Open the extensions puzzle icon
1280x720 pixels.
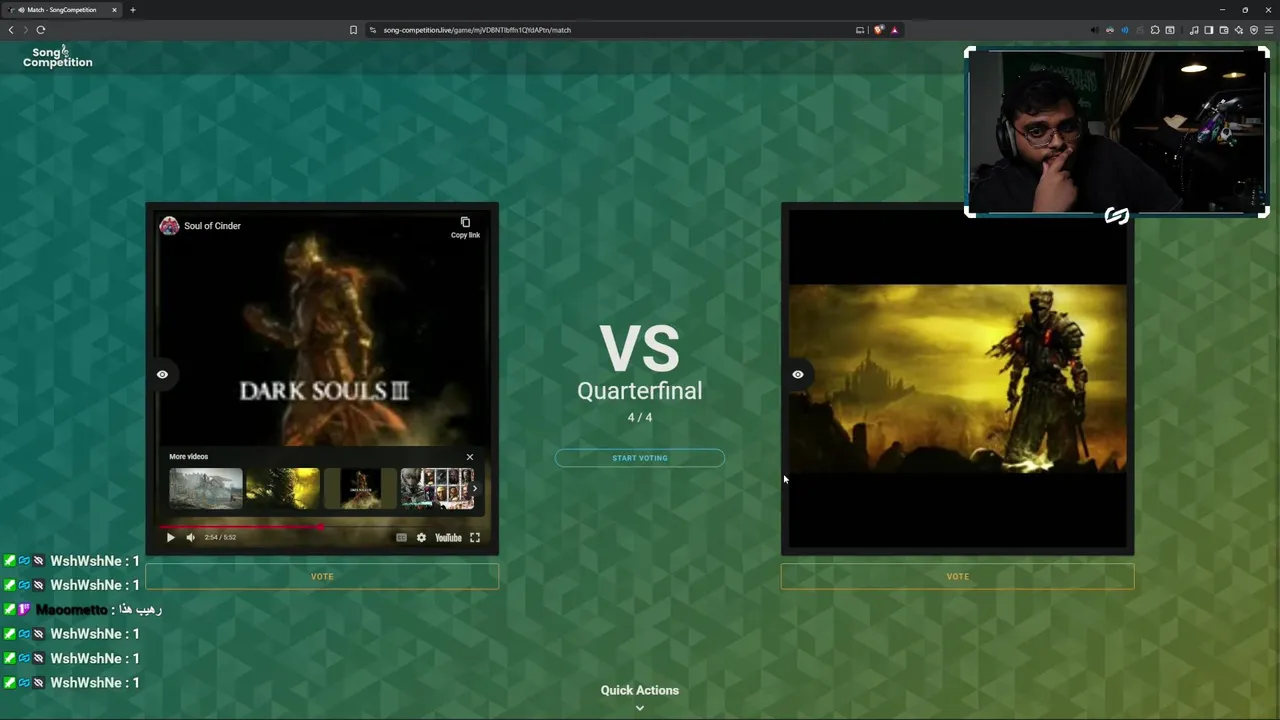coord(1155,30)
